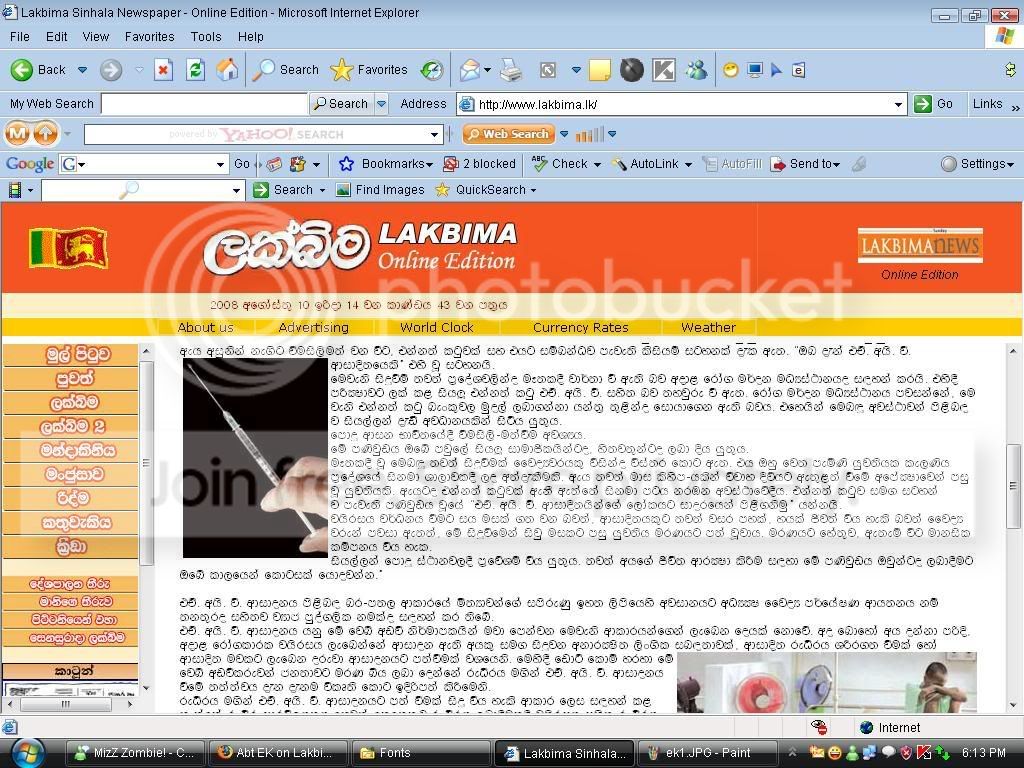This screenshot has width=1024, height=768.
Task: Click the My Web Search input box
Action: (x=204, y=104)
